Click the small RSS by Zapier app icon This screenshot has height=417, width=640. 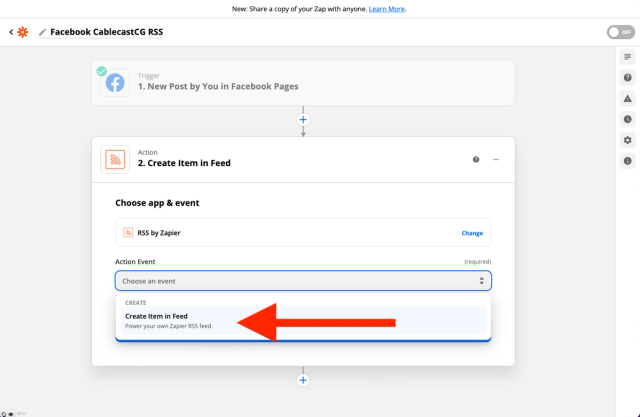coord(128,233)
